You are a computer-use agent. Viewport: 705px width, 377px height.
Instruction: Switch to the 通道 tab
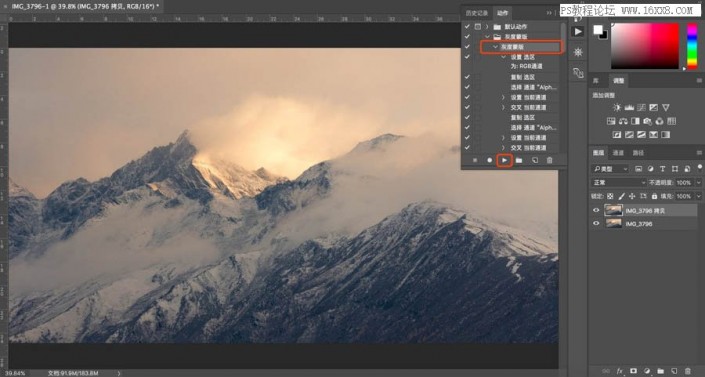(x=618, y=153)
